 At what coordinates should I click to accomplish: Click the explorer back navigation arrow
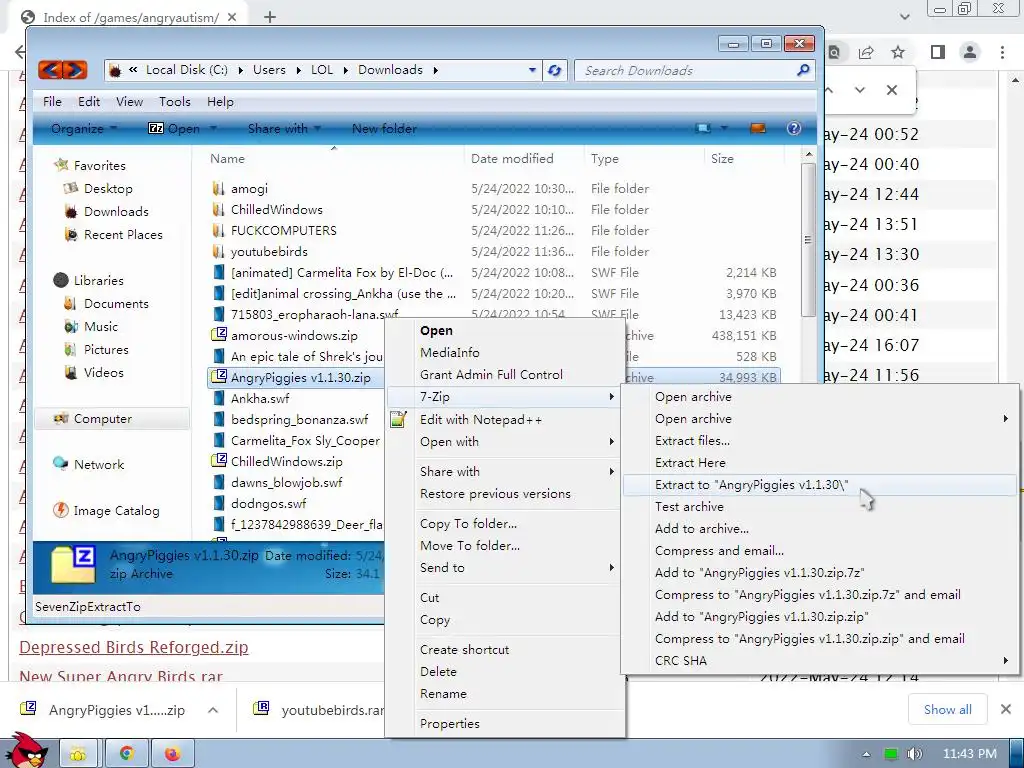click(50, 69)
